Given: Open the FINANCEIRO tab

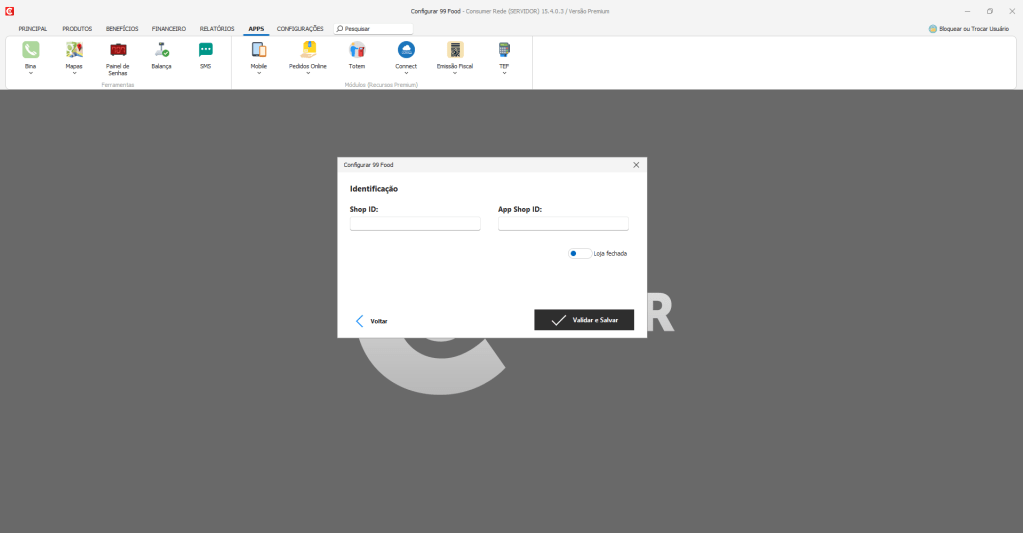Looking at the screenshot, I should [169, 29].
